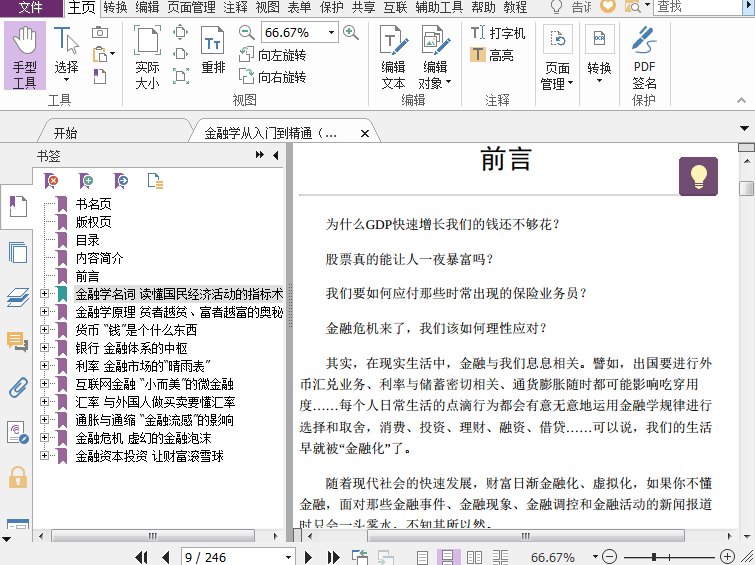Open the Page Management (页面管理) dropdown
Screen dimensions: 755x565
557,57
